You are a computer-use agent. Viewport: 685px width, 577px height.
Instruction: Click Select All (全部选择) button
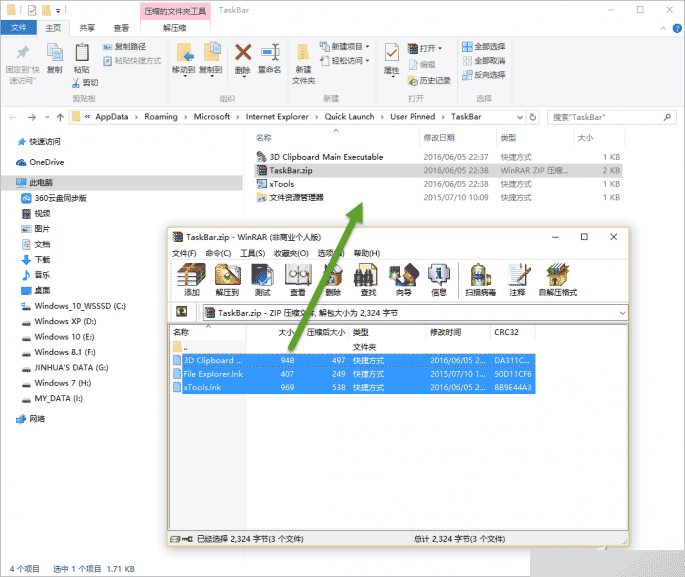[484, 46]
